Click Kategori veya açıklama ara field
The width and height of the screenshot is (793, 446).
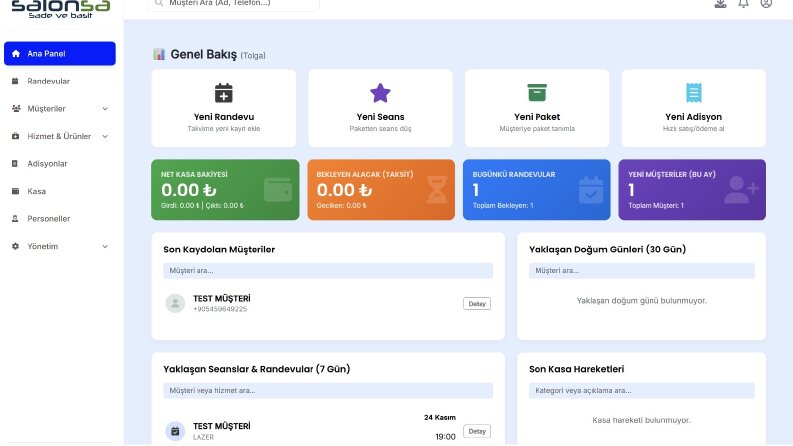point(641,390)
